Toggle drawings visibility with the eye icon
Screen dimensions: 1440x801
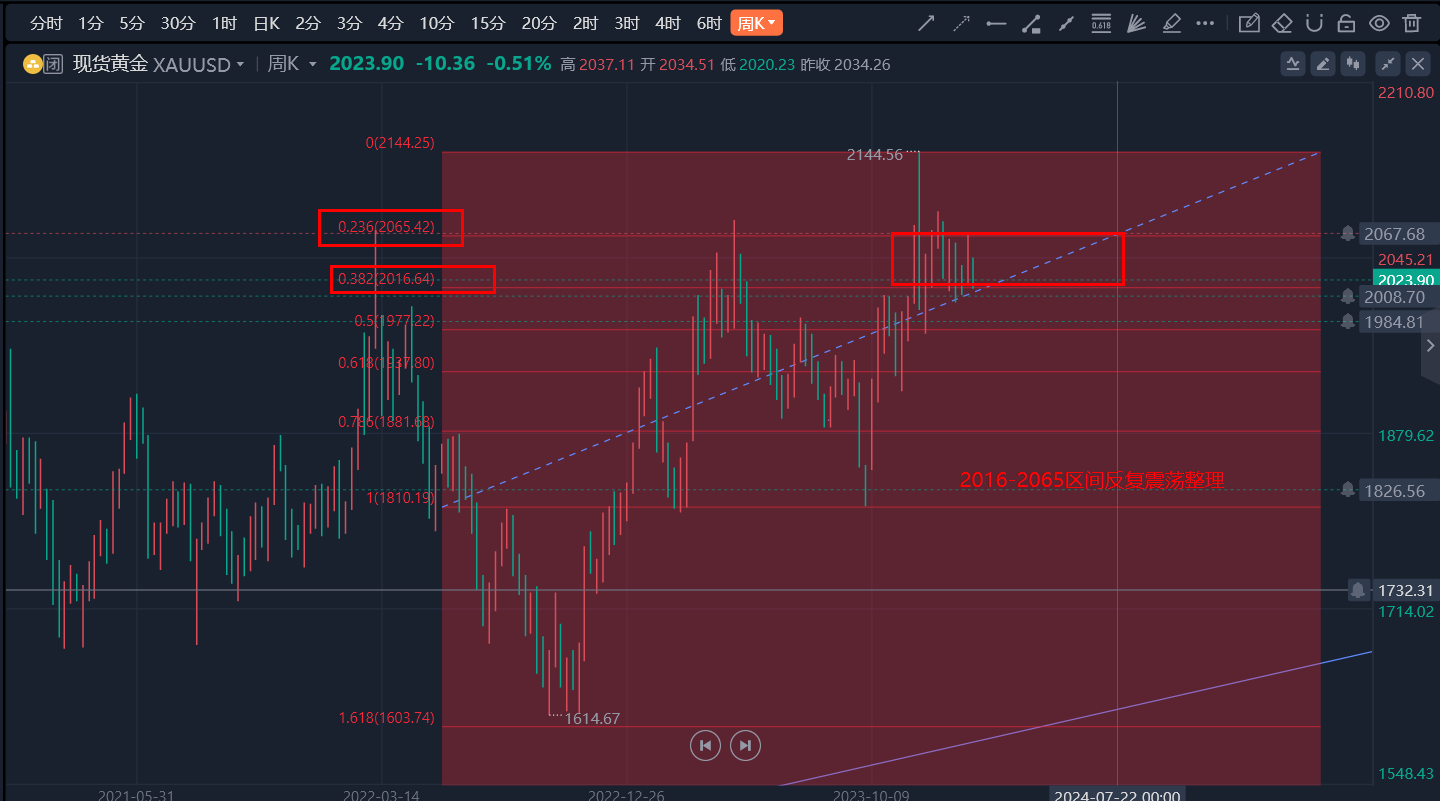tap(1379, 23)
